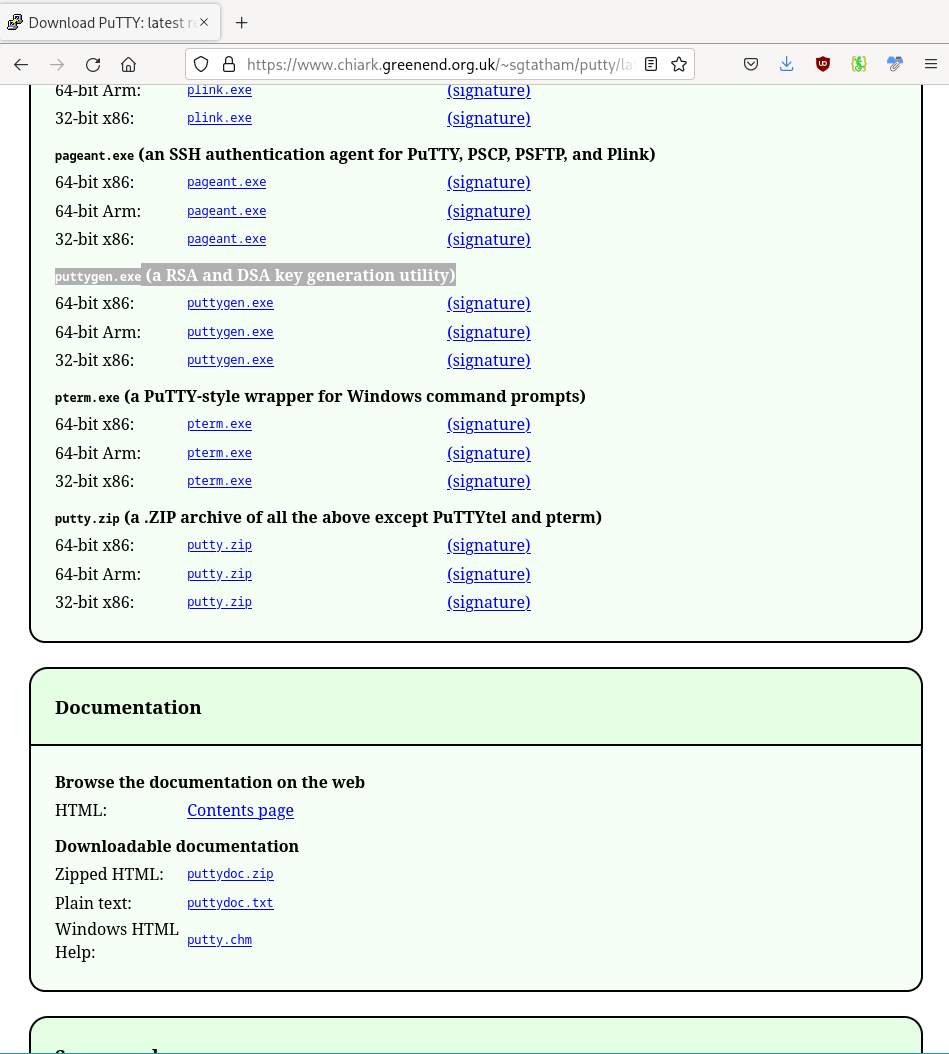Save page to Pocket
Image resolution: width=949 pixels, height=1054 pixels.
751,65
